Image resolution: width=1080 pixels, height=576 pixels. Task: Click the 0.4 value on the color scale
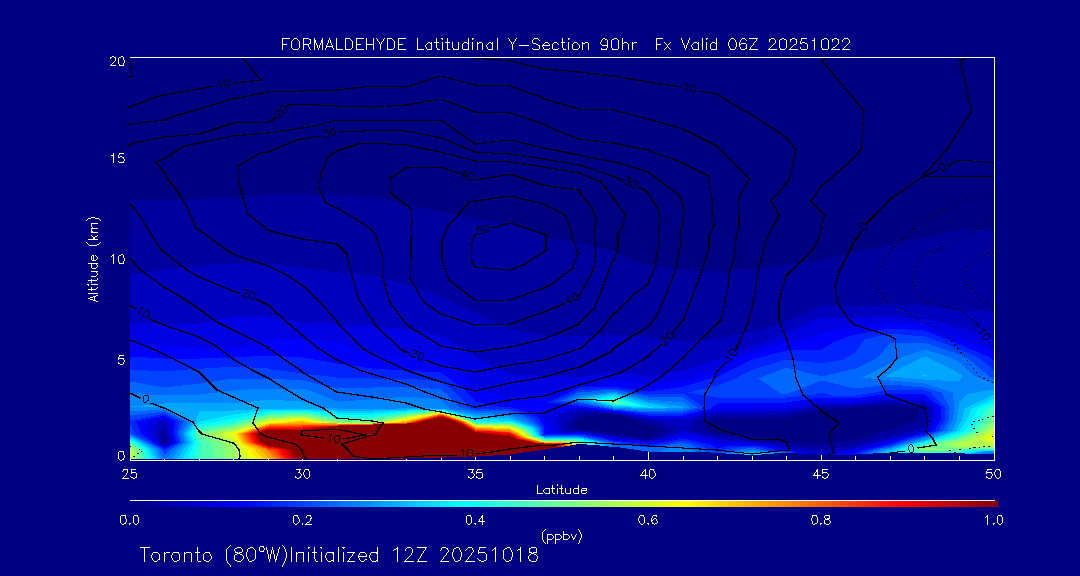[x=475, y=519]
